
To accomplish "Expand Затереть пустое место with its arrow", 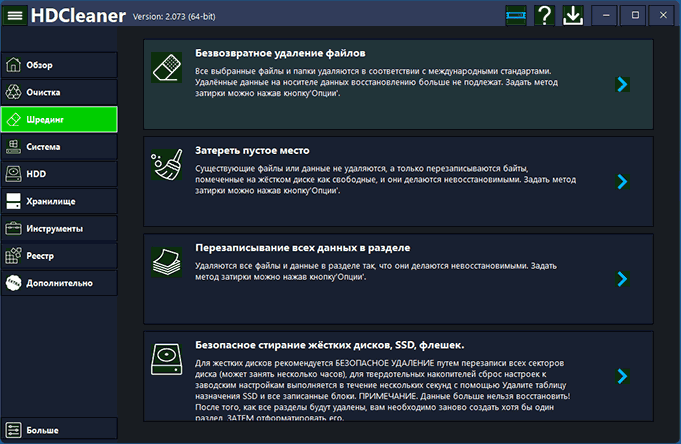I will 622,181.
